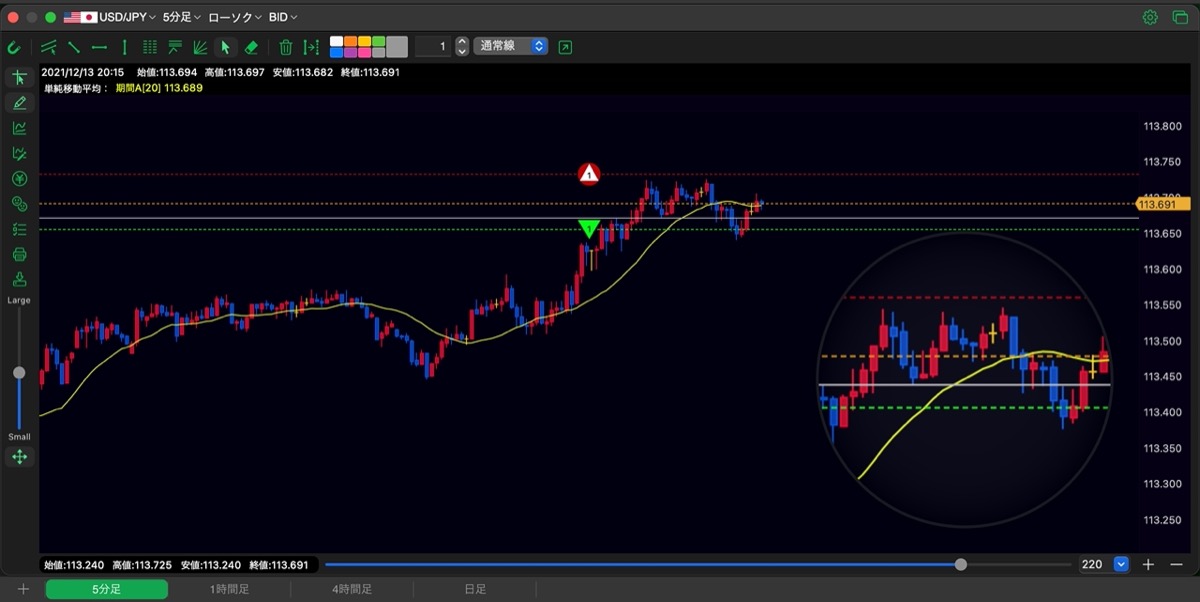
Task: Open the line chart indicator sidebar icon
Action: [19, 128]
